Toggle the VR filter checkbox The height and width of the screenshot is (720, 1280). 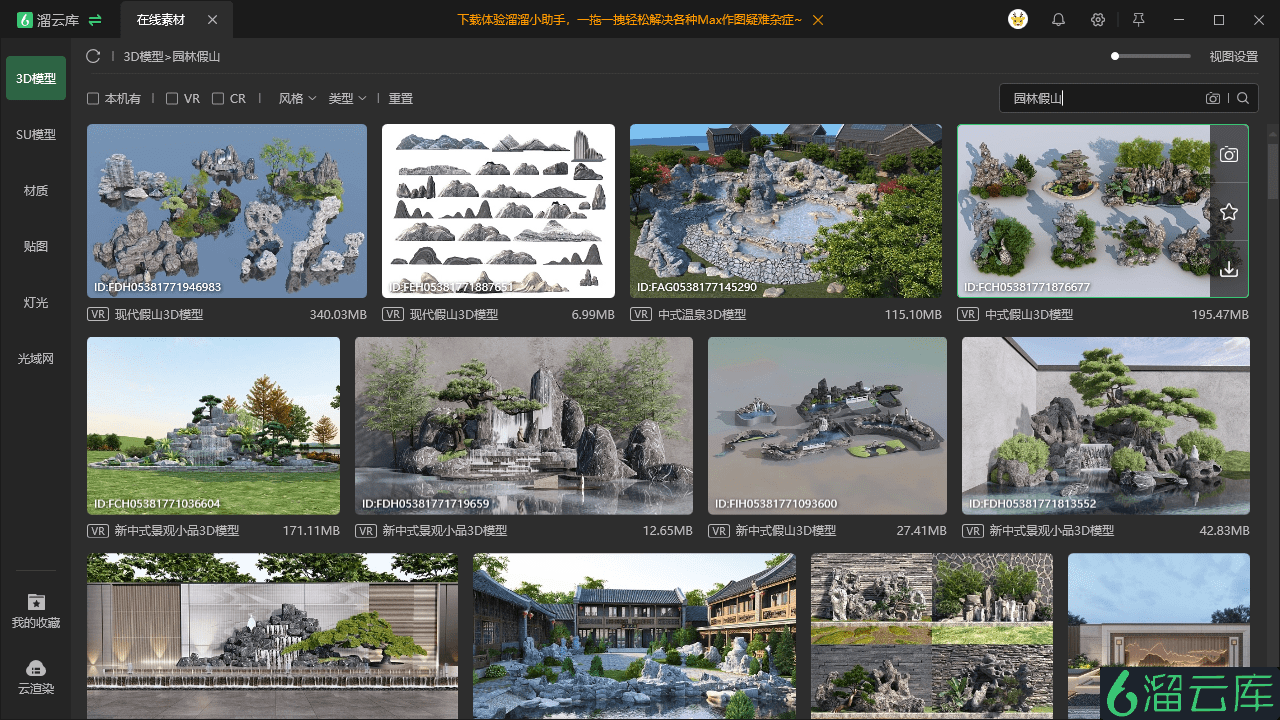pos(172,99)
